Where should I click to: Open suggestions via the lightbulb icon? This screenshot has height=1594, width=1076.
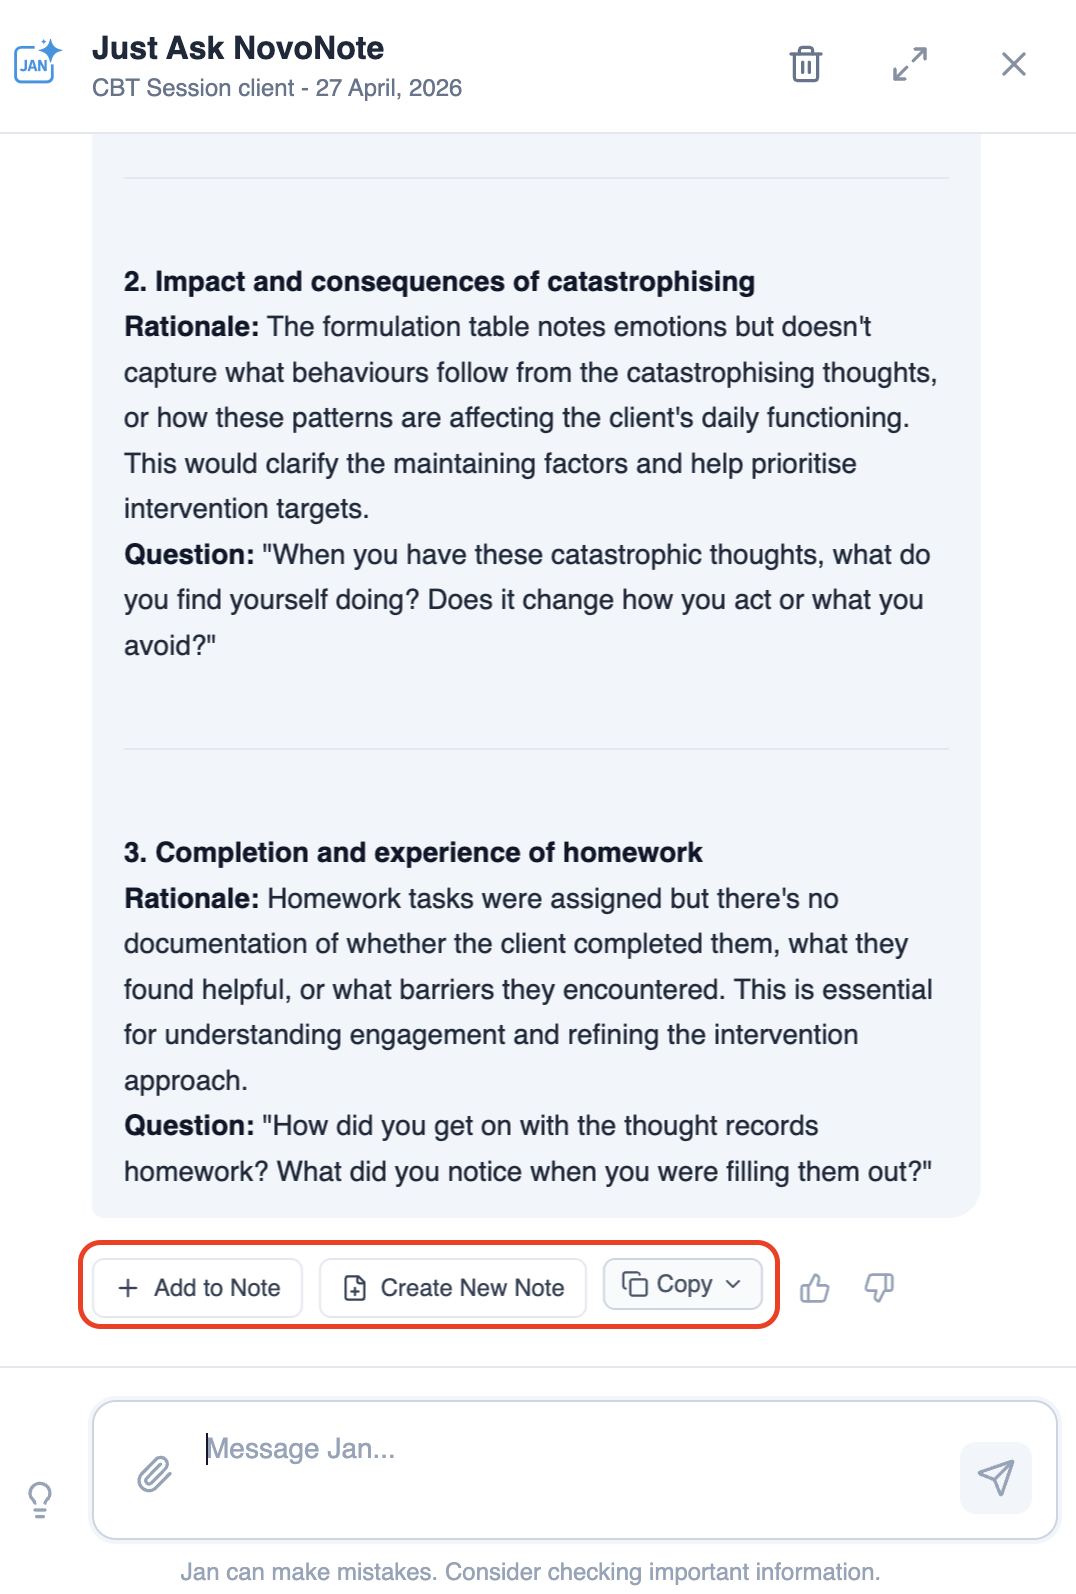click(x=40, y=1498)
